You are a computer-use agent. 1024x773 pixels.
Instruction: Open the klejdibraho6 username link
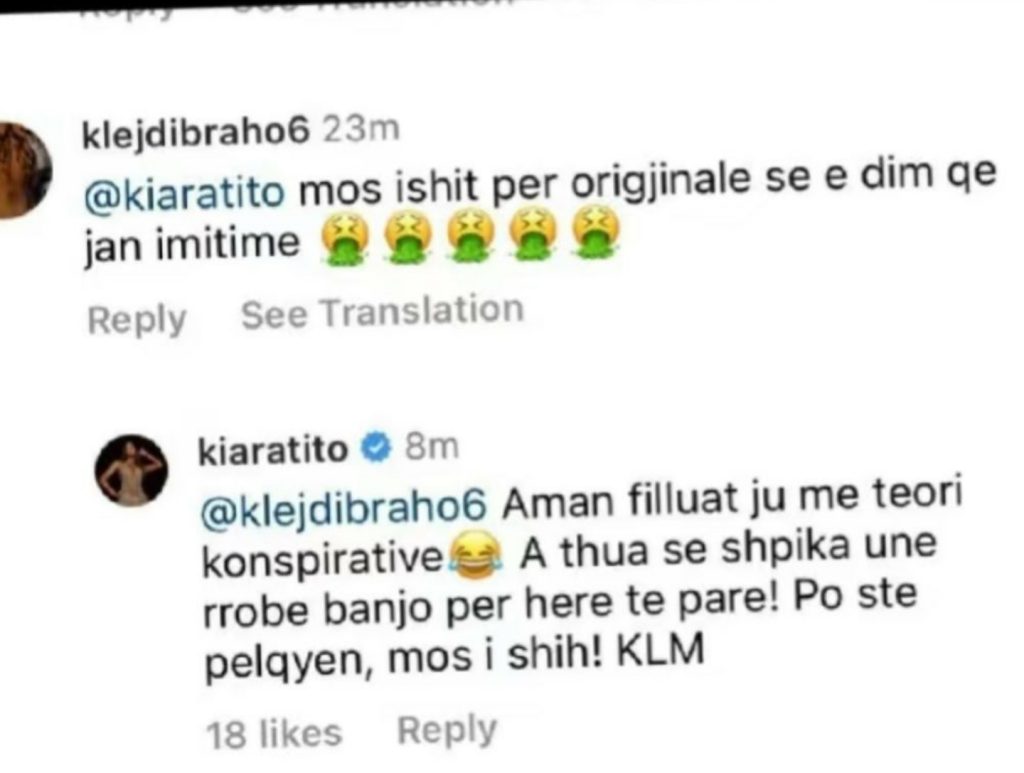(195, 133)
